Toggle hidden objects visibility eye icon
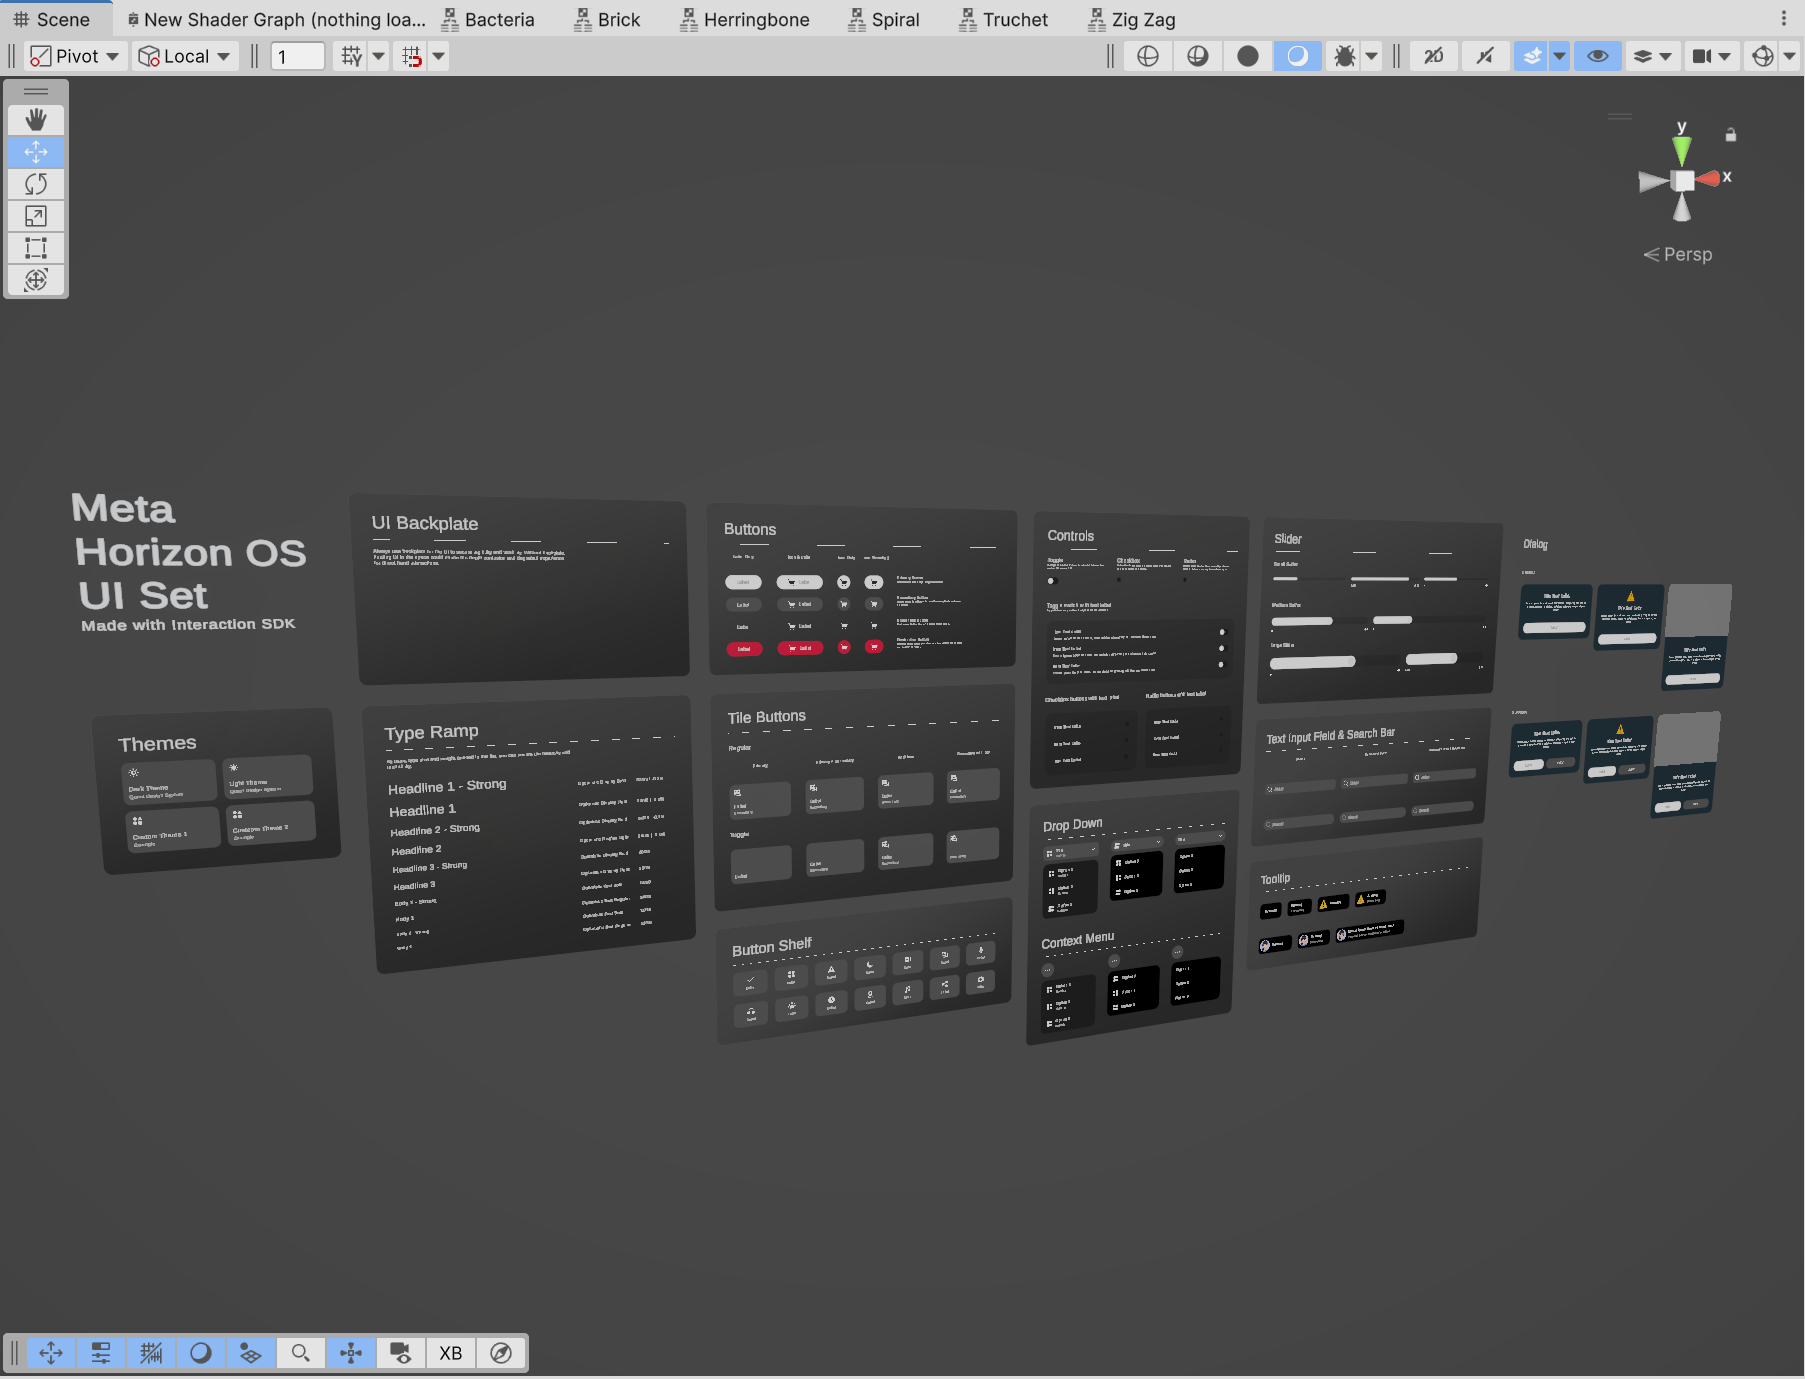 pyautogui.click(x=1598, y=56)
